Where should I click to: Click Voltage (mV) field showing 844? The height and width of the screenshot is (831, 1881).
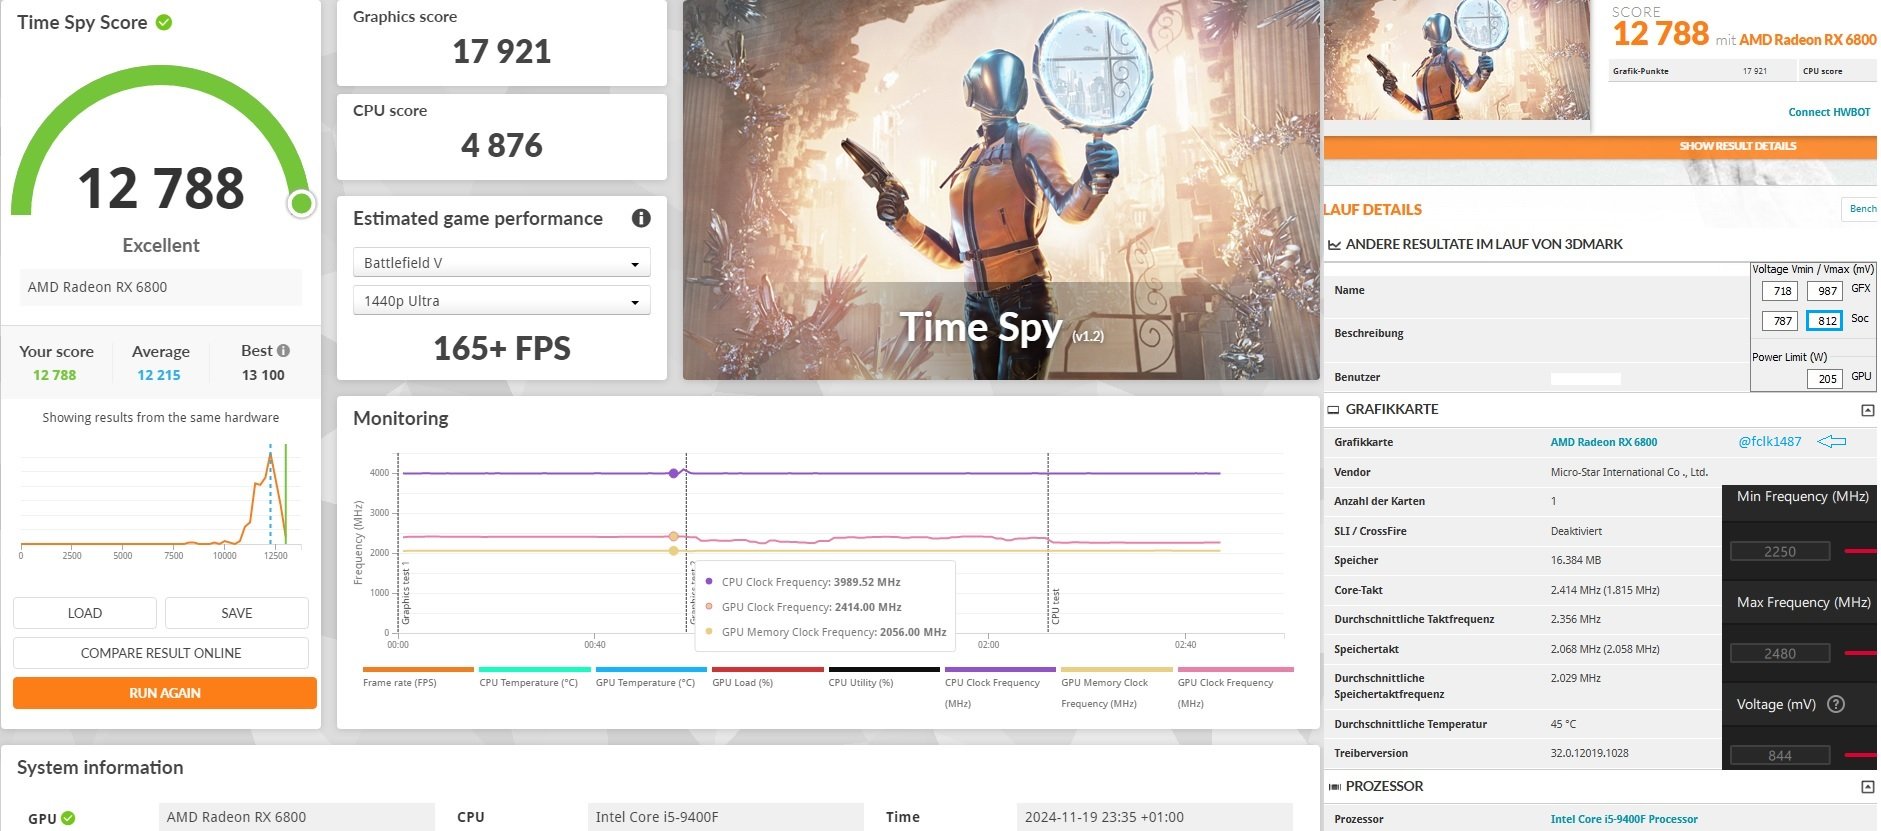point(1780,755)
